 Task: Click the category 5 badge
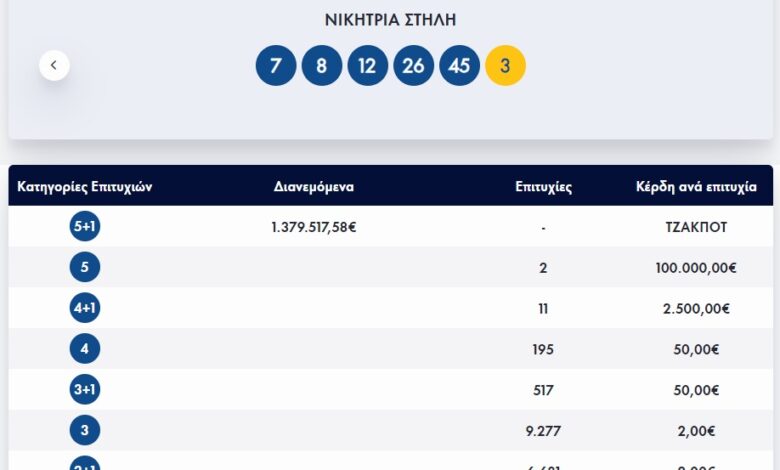tap(85, 267)
